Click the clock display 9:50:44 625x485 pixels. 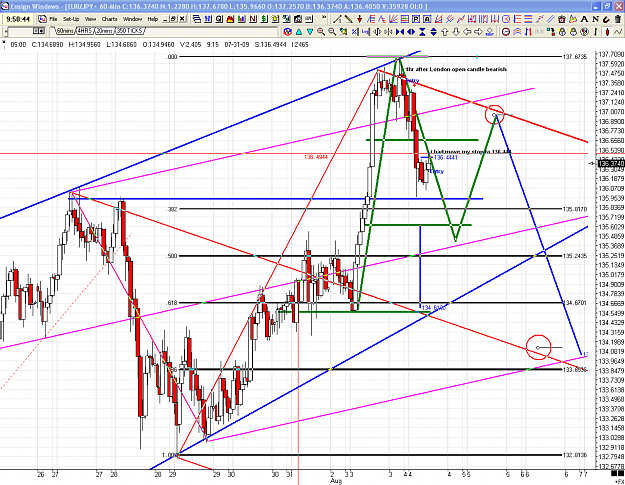tap(18, 19)
